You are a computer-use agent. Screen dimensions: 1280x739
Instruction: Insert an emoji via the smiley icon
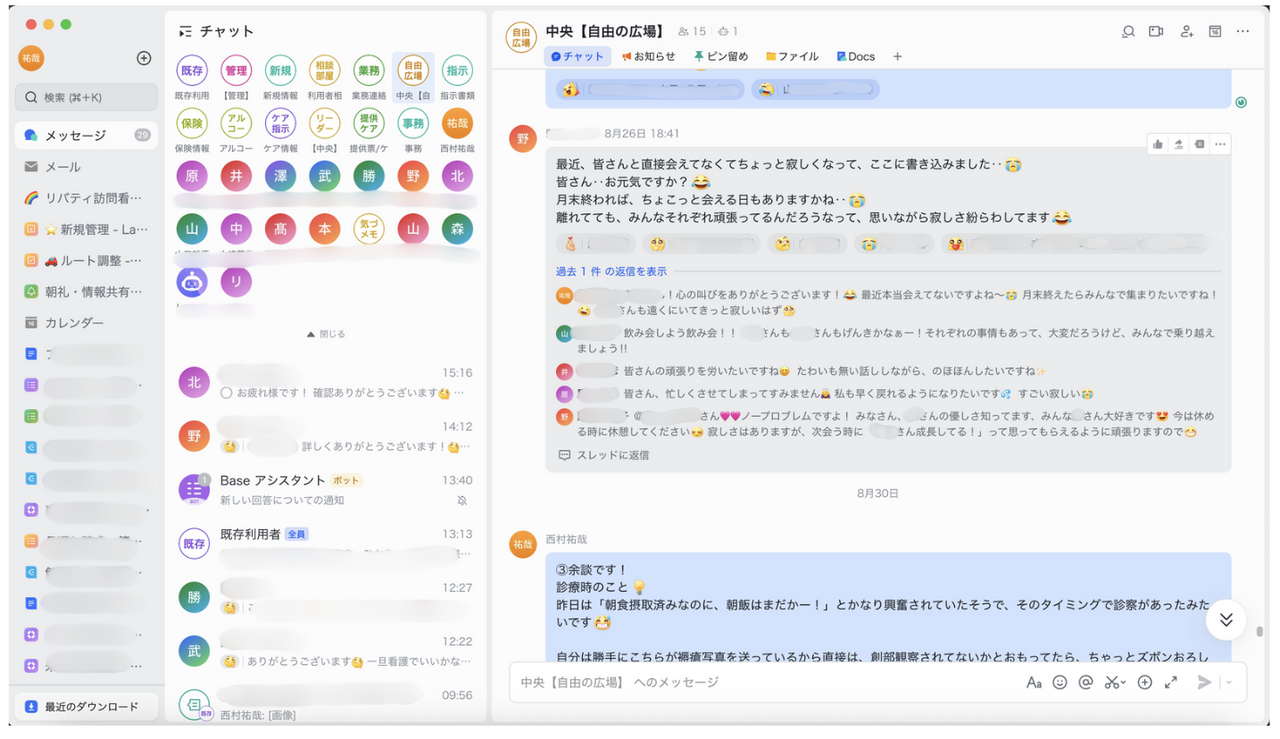click(x=1060, y=682)
